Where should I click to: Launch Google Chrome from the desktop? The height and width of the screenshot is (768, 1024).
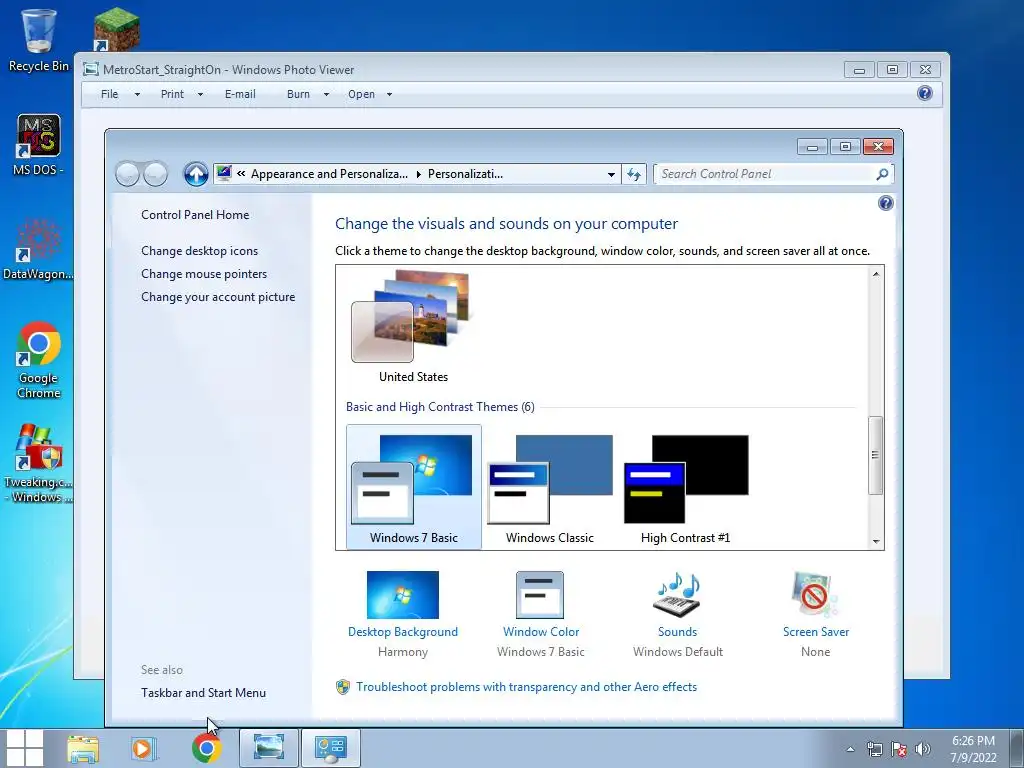pos(39,359)
